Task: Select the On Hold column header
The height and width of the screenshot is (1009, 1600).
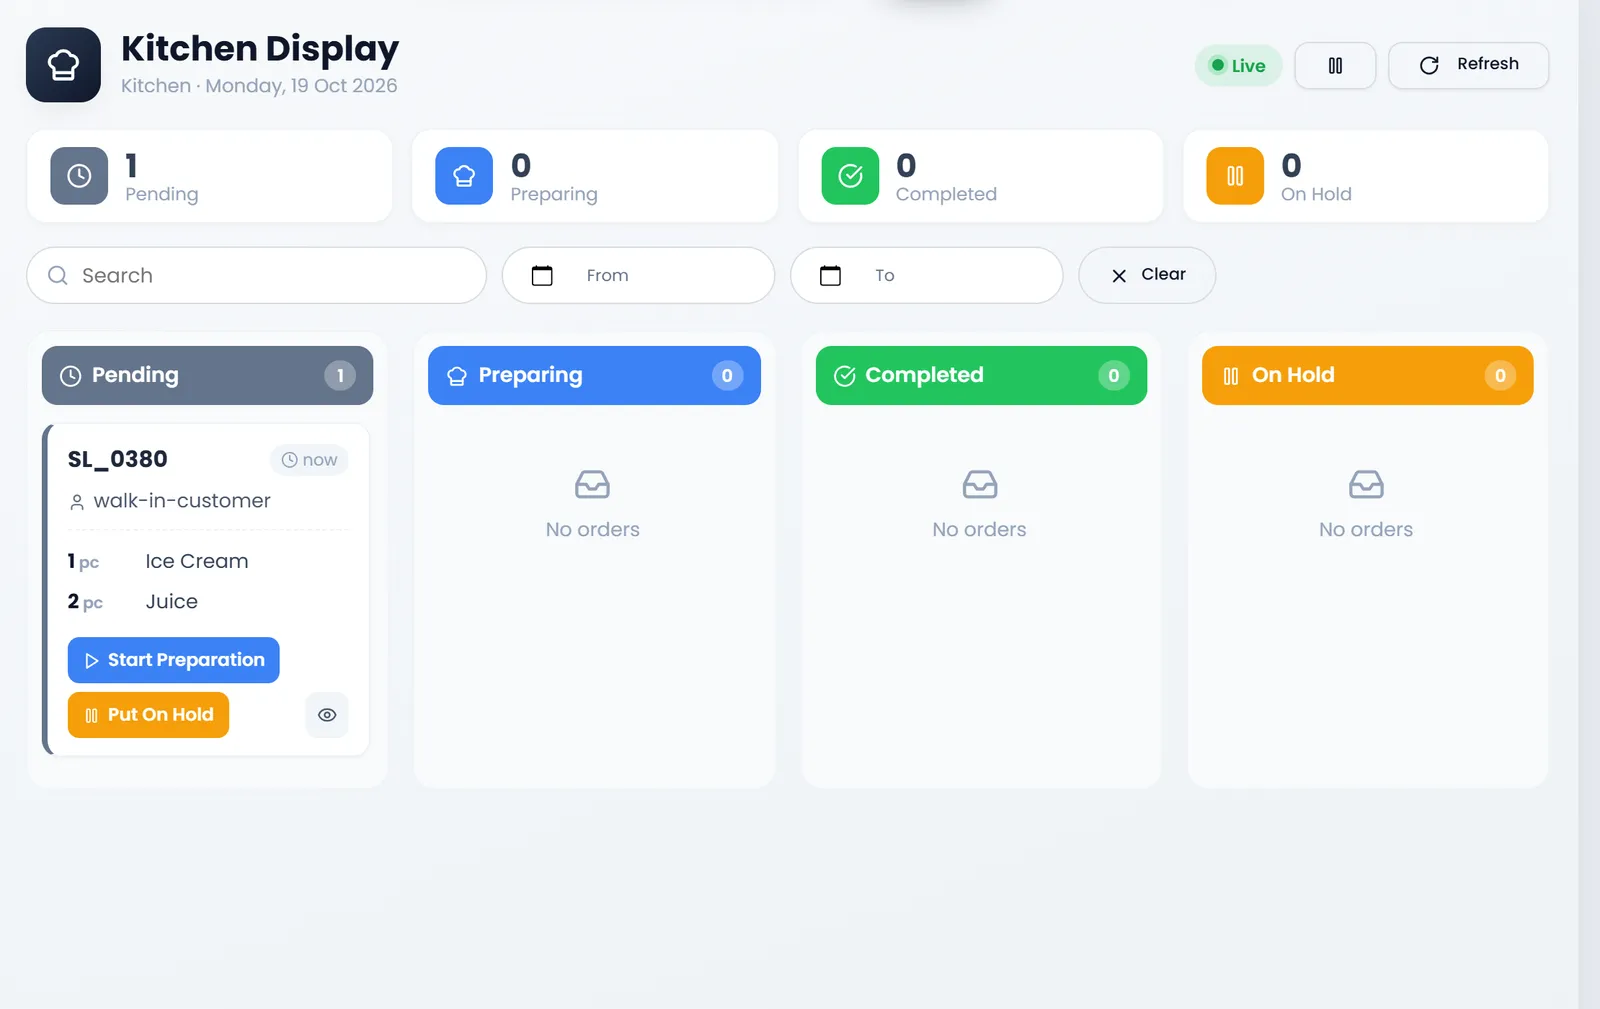Action: tap(1367, 376)
